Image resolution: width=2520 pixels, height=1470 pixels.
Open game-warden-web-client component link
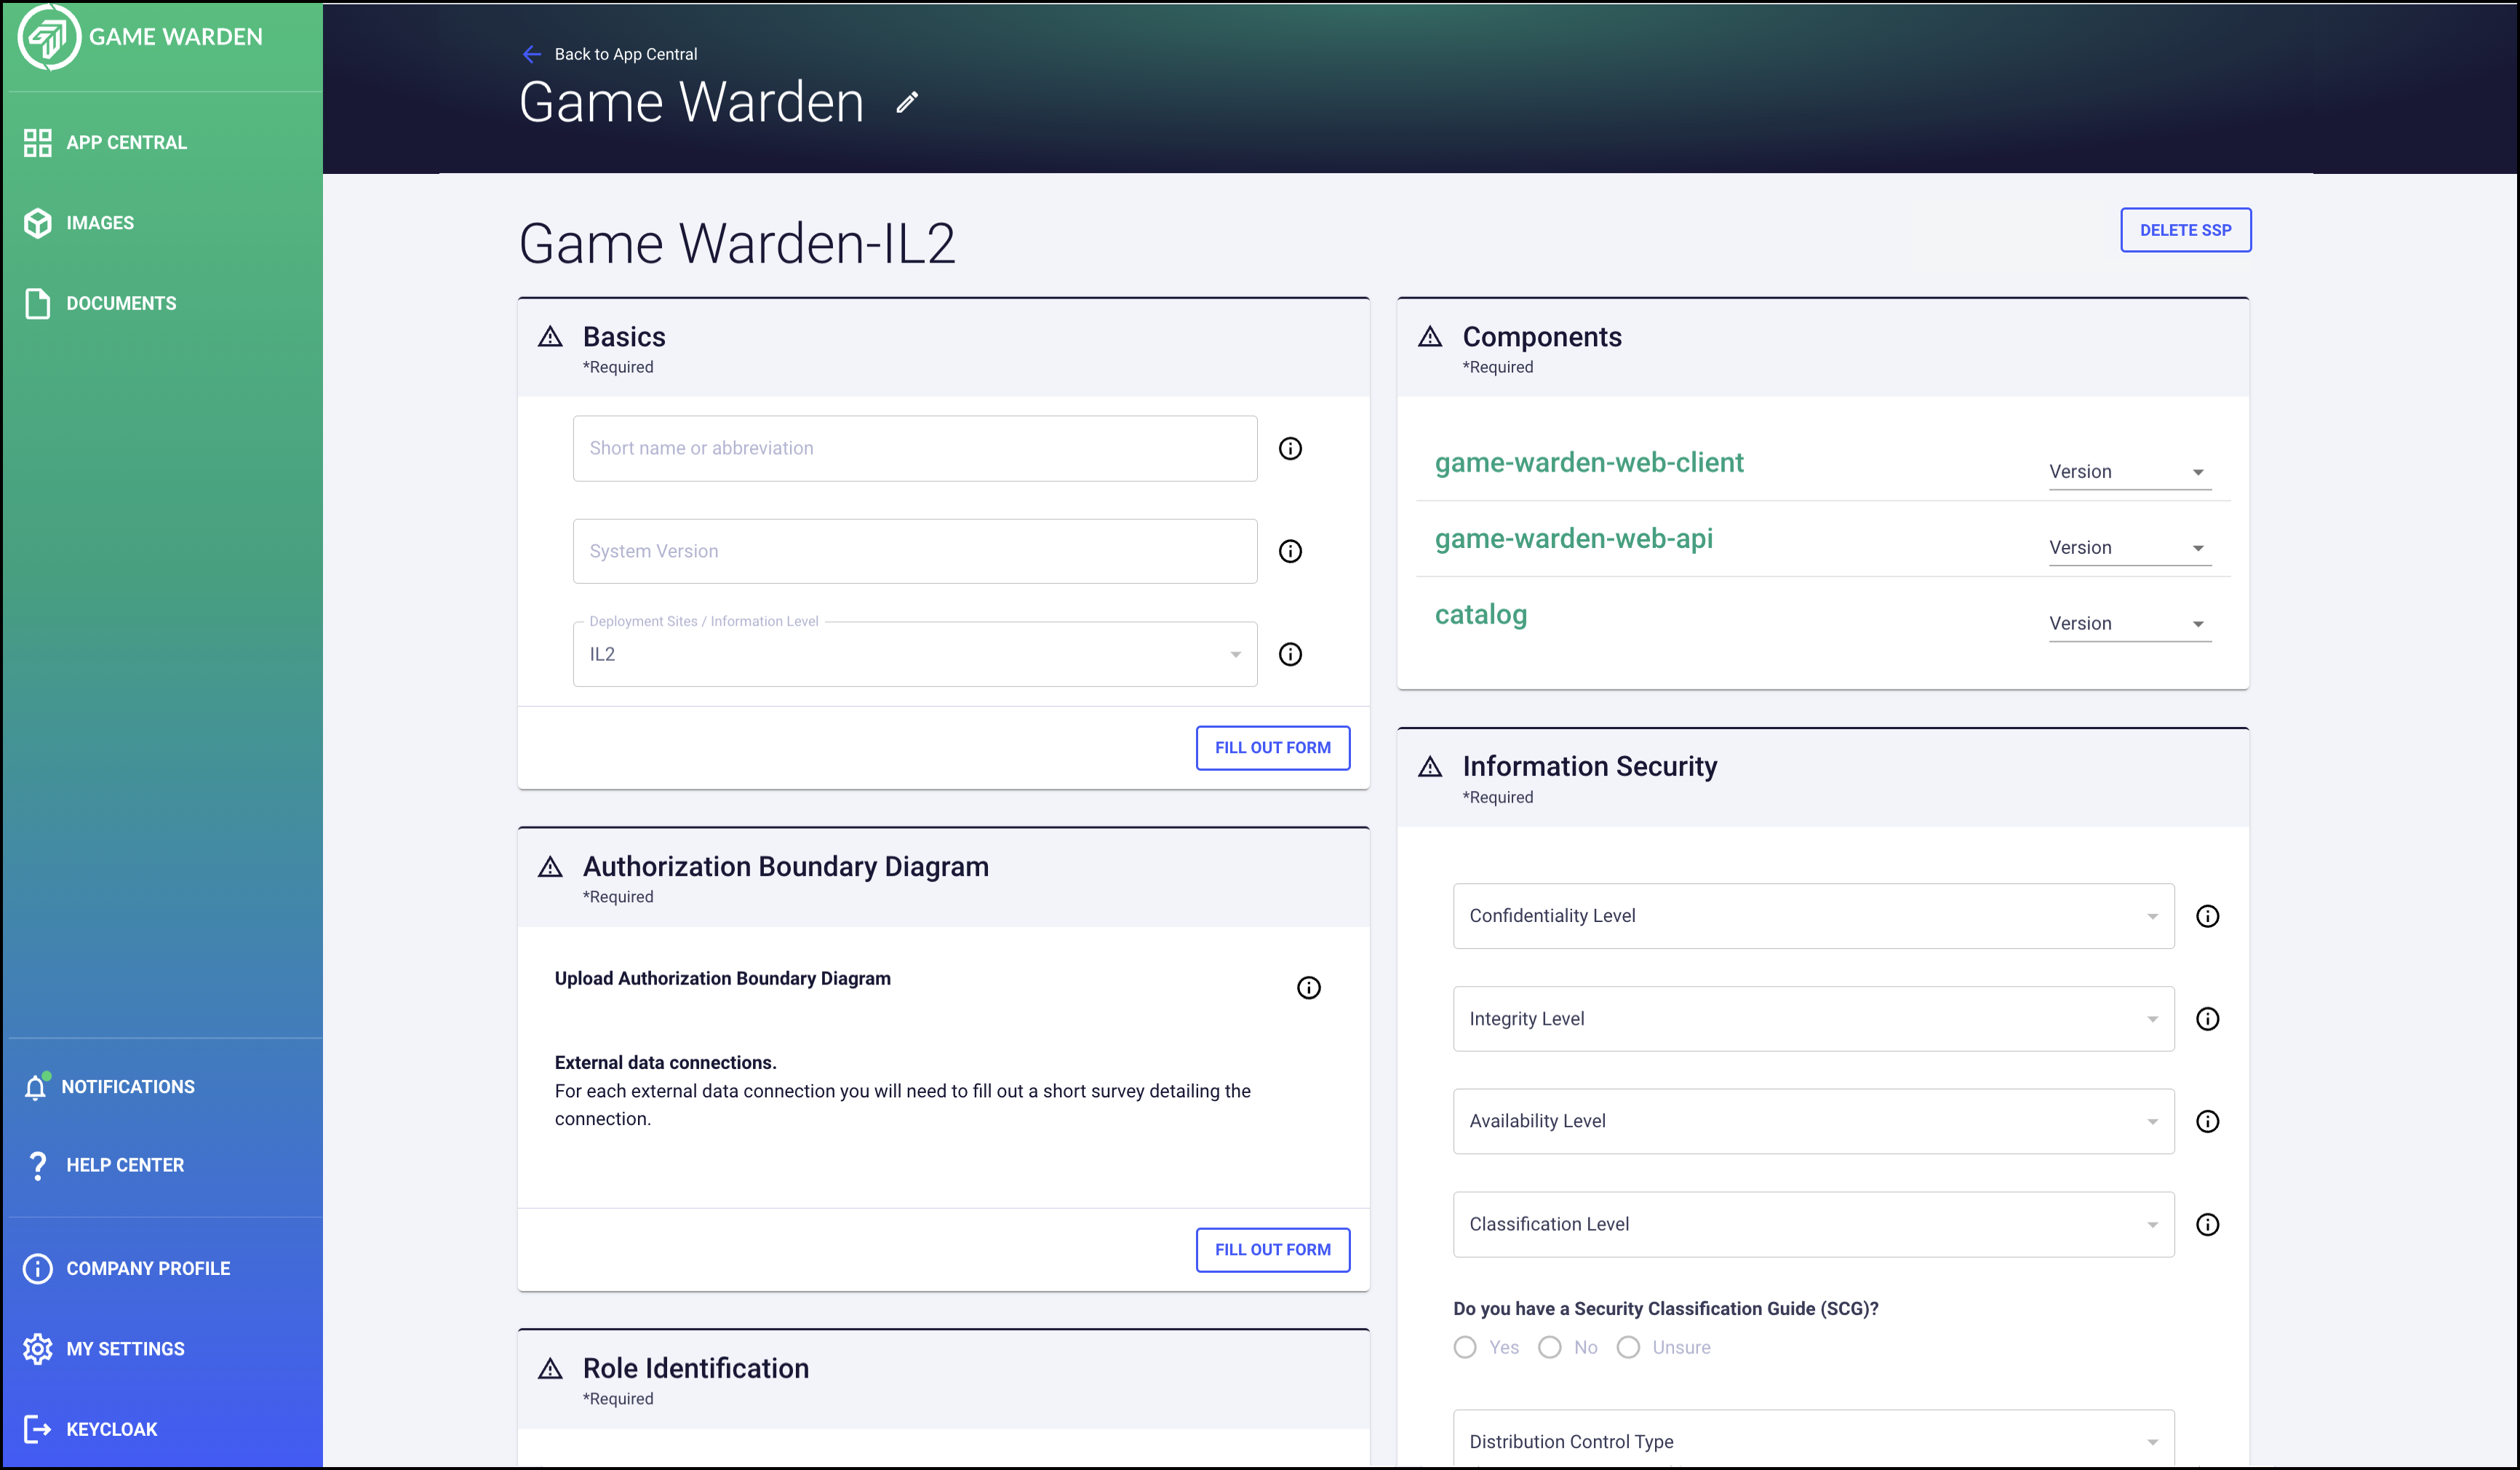tap(1589, 463)
